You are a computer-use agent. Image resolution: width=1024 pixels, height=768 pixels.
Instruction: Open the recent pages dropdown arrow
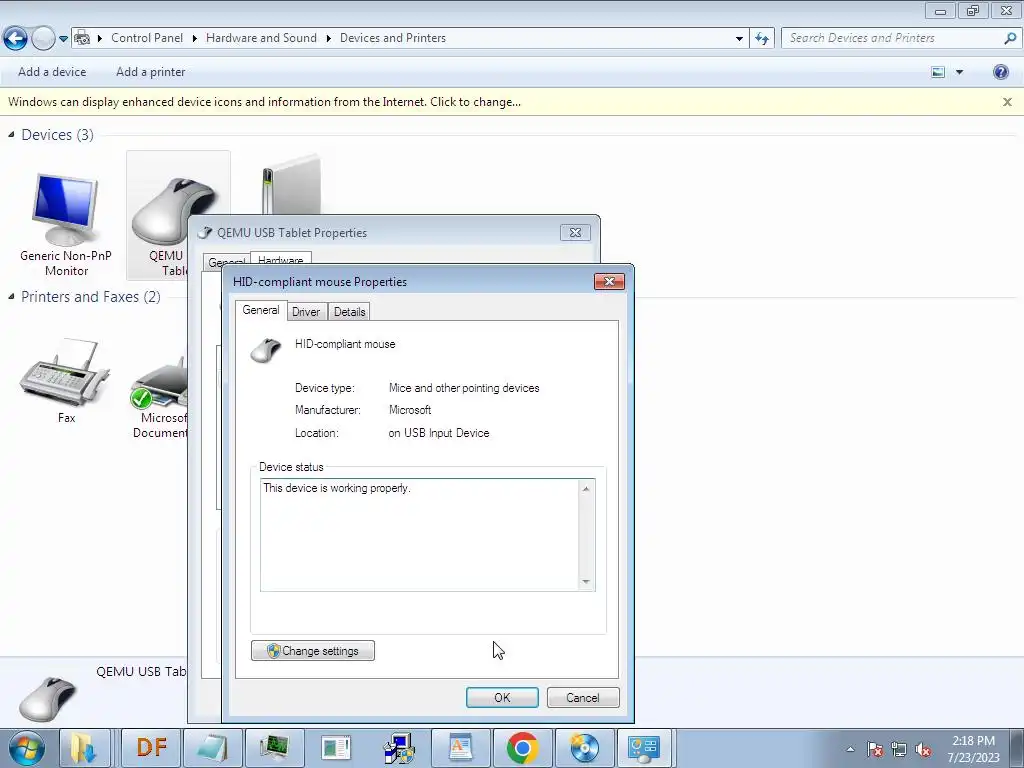(63, 39)
